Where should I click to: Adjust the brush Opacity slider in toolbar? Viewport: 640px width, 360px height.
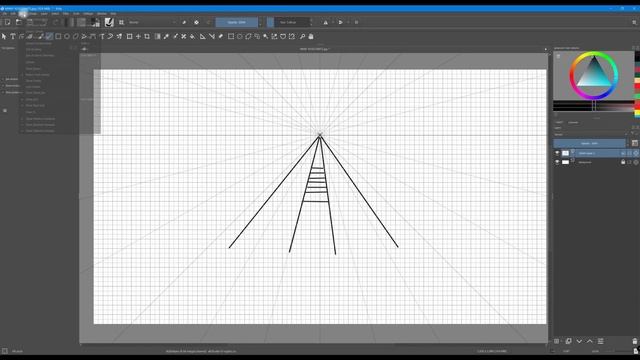(x=237, y=22)
